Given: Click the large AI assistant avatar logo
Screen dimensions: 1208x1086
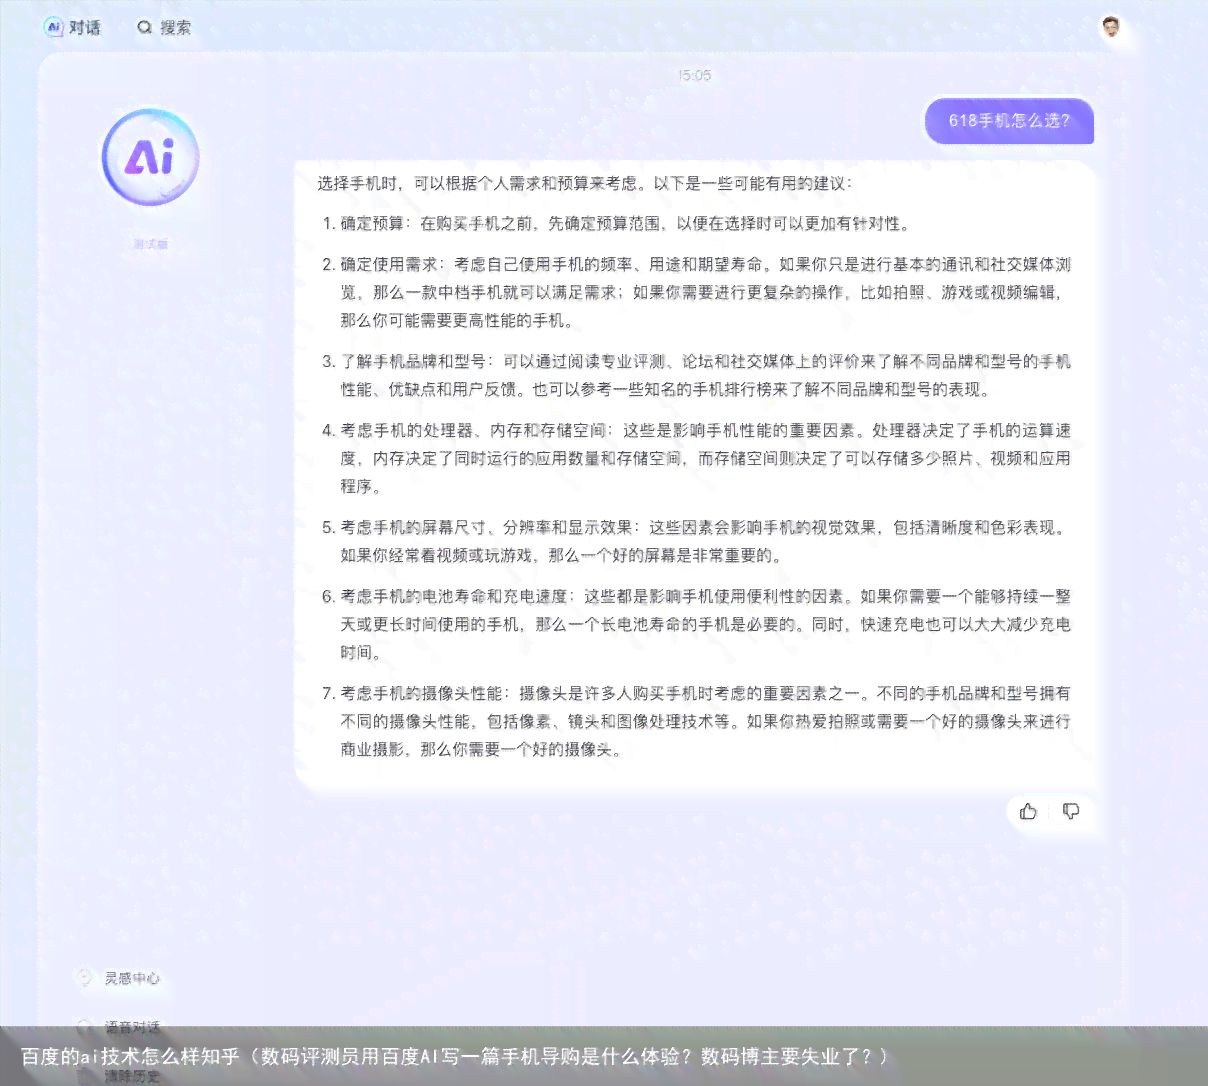Looking at the screenshot, I should pyautogui.click(x=151, y=158).
